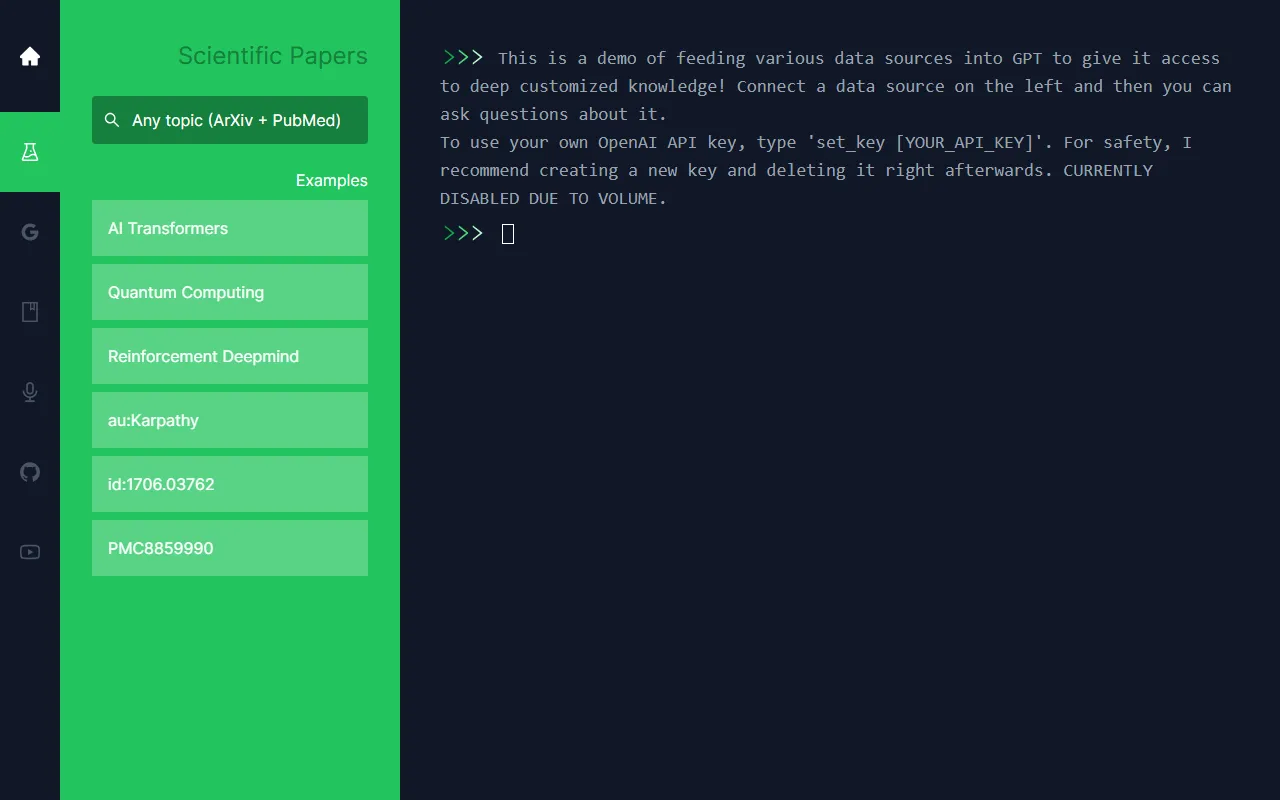Open the YouTube data source
The width and height of the screenshot is (1280, 800).
point(29,551)
